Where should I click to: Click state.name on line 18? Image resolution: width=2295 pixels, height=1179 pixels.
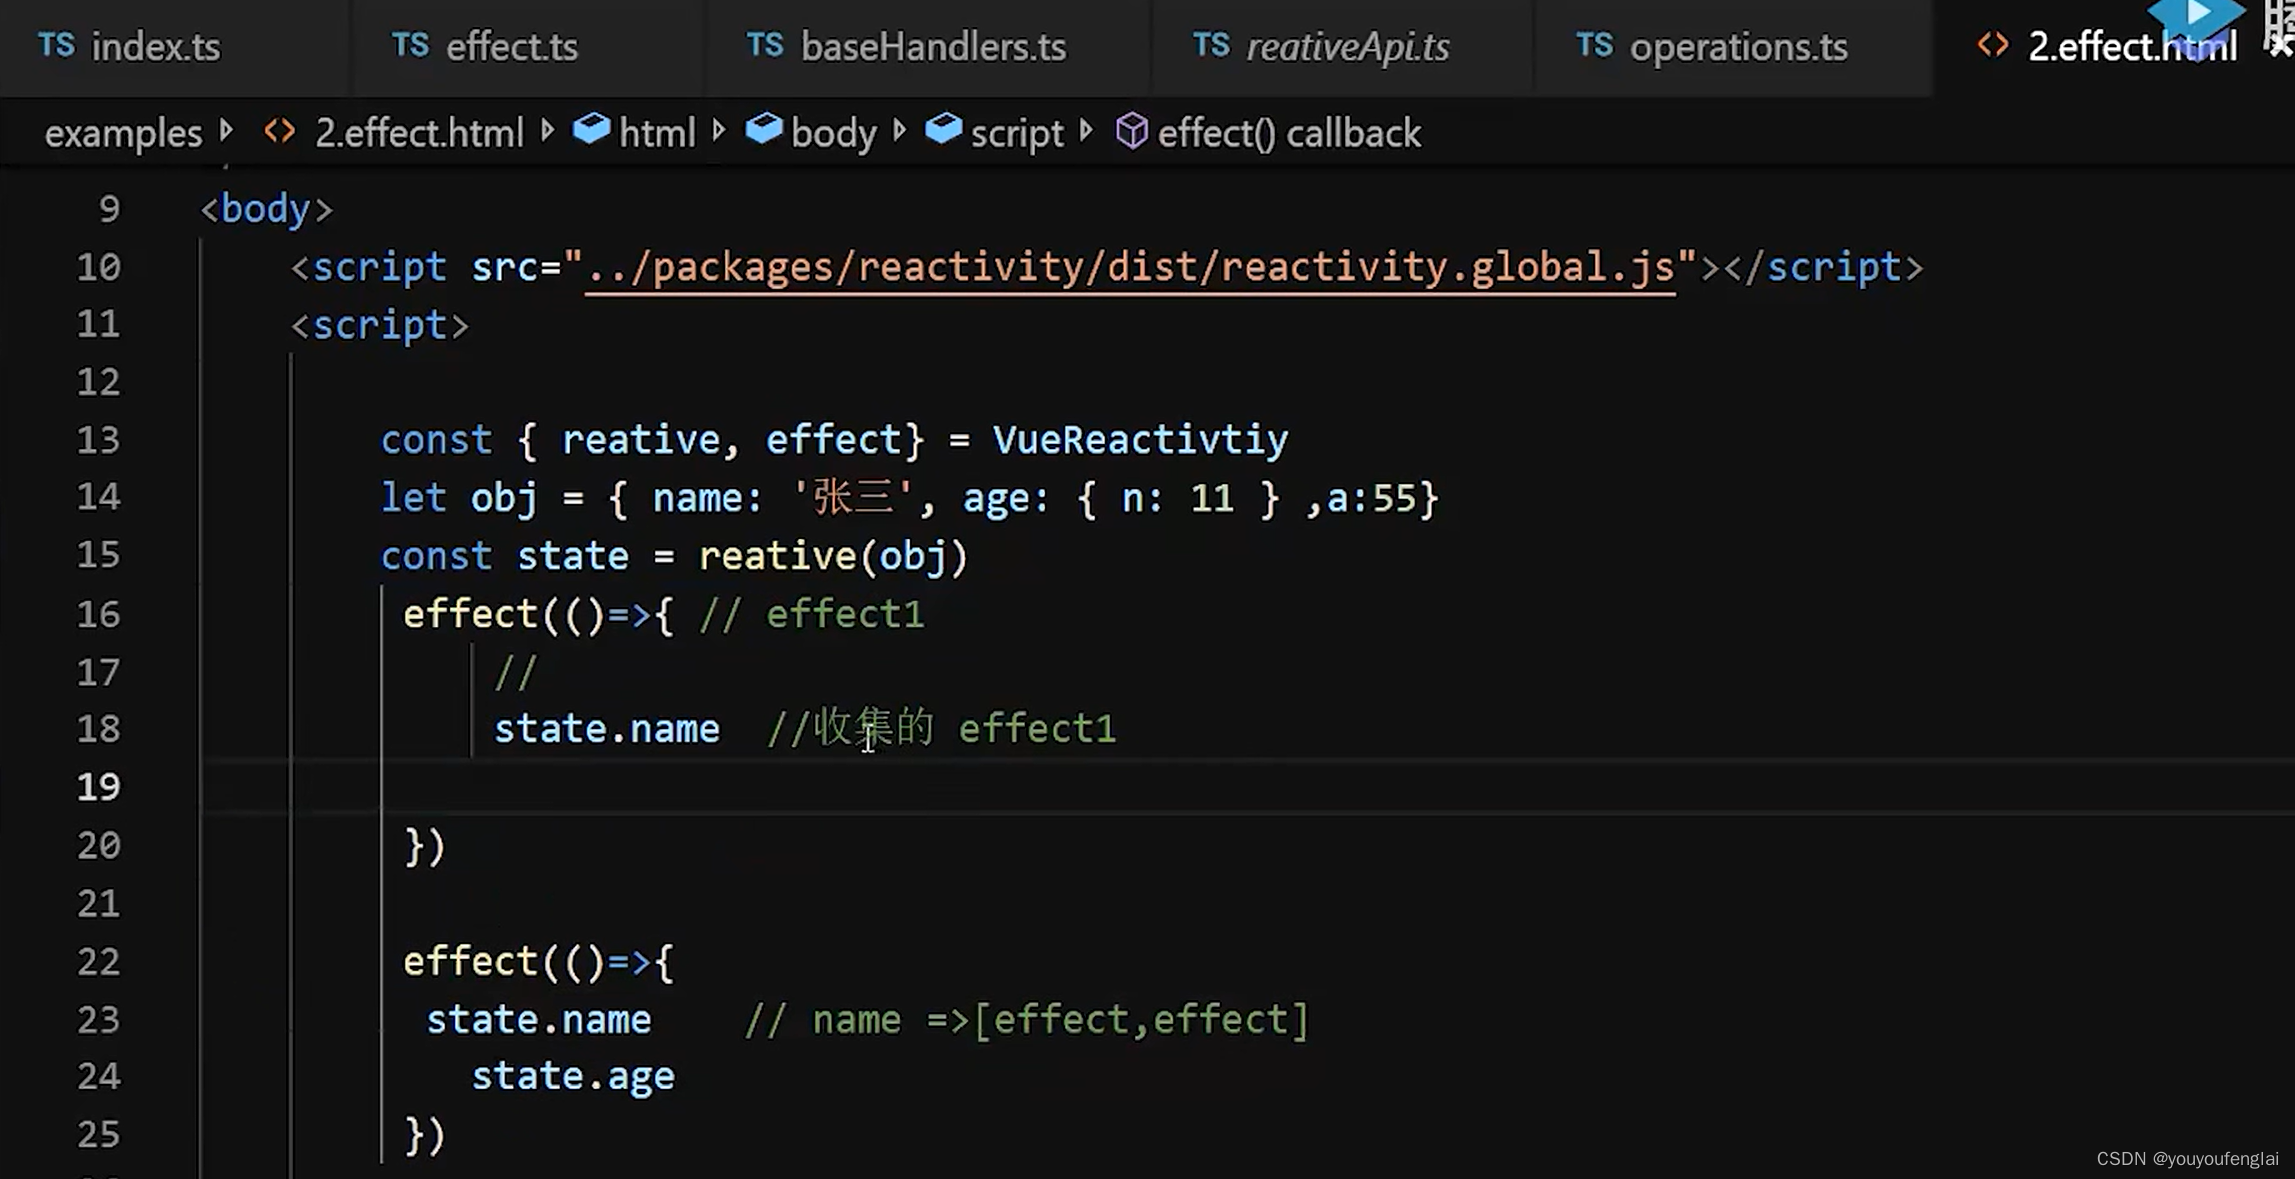tap(606, 729)
